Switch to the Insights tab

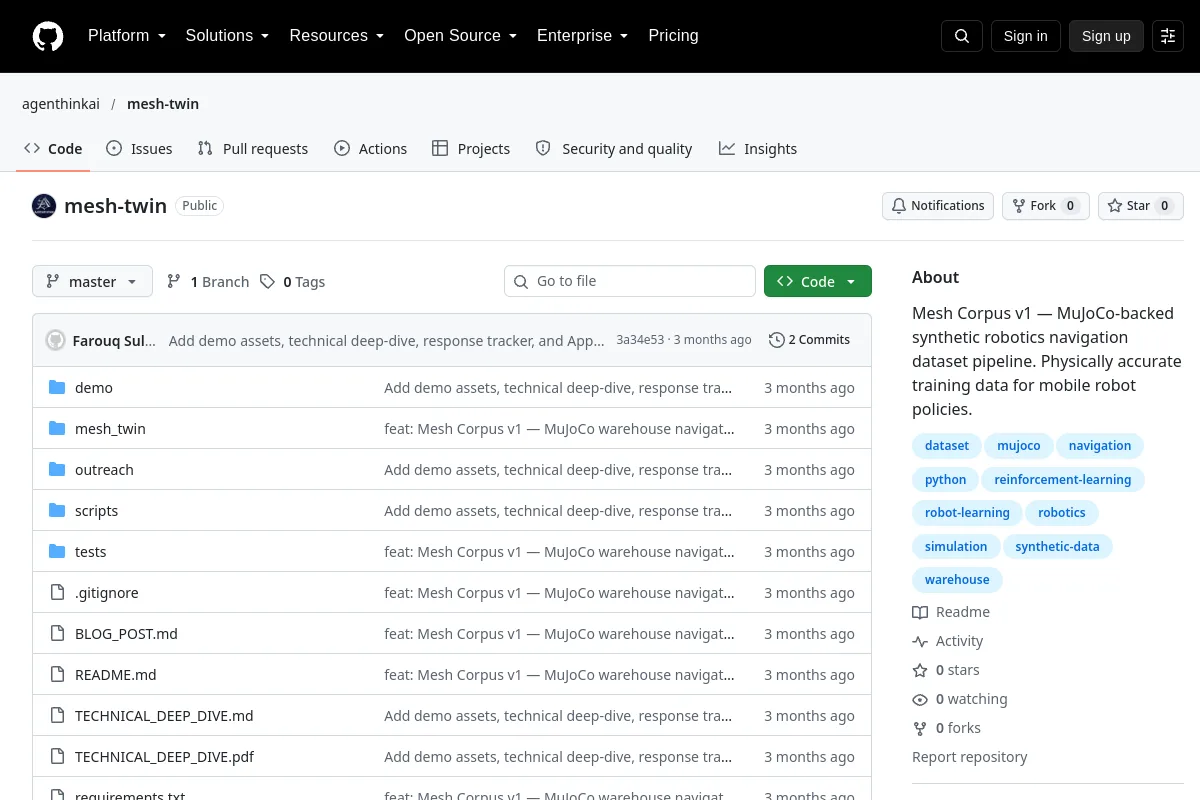click(x=758, y=149)
